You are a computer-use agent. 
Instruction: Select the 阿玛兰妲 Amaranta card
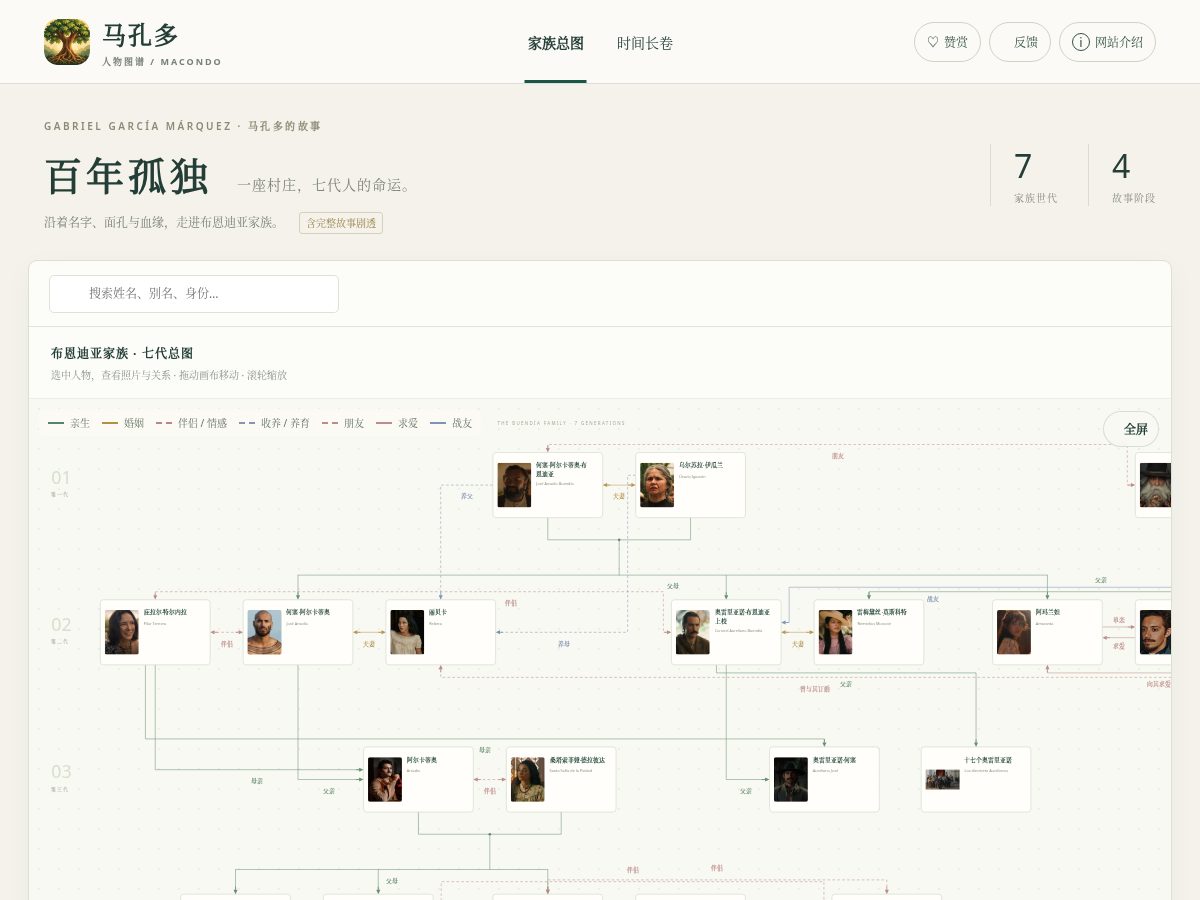(1047, 632)
